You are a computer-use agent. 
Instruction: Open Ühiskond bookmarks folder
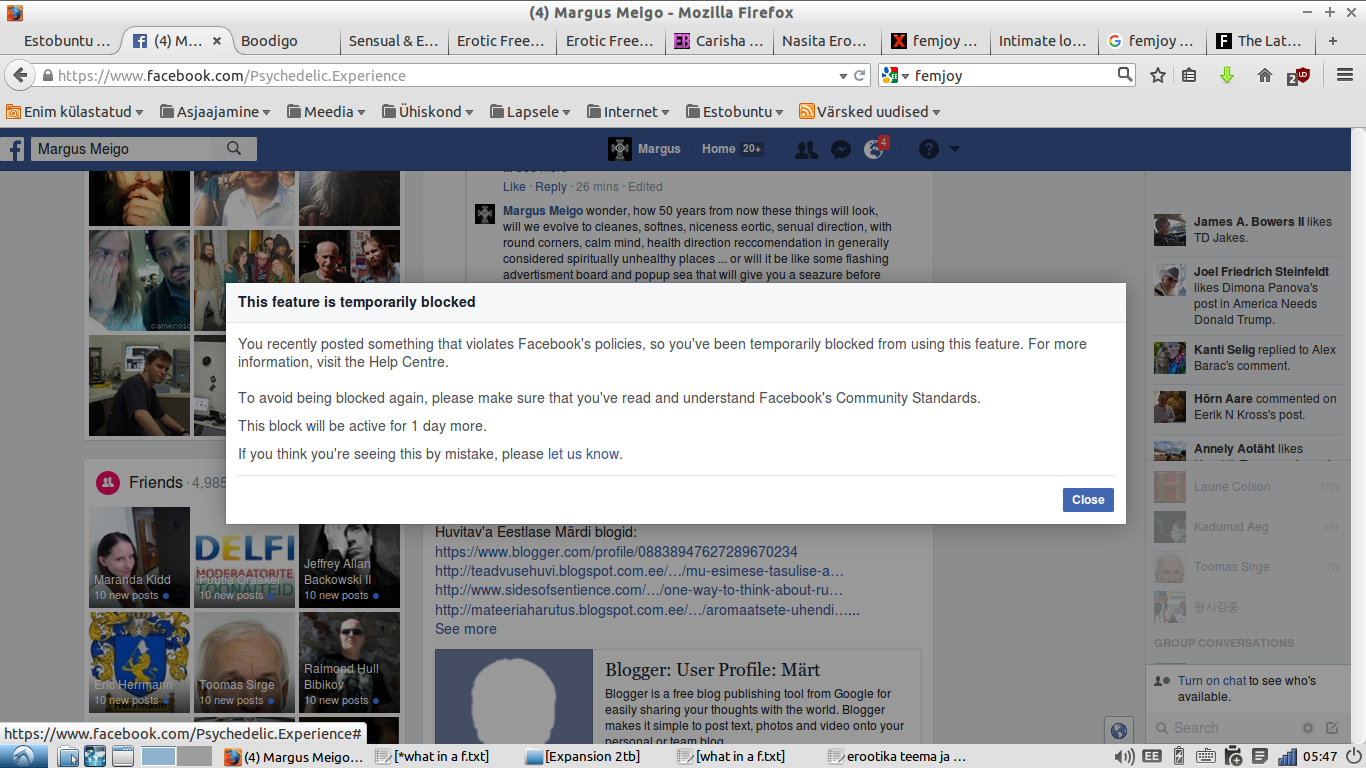[426, 112]
